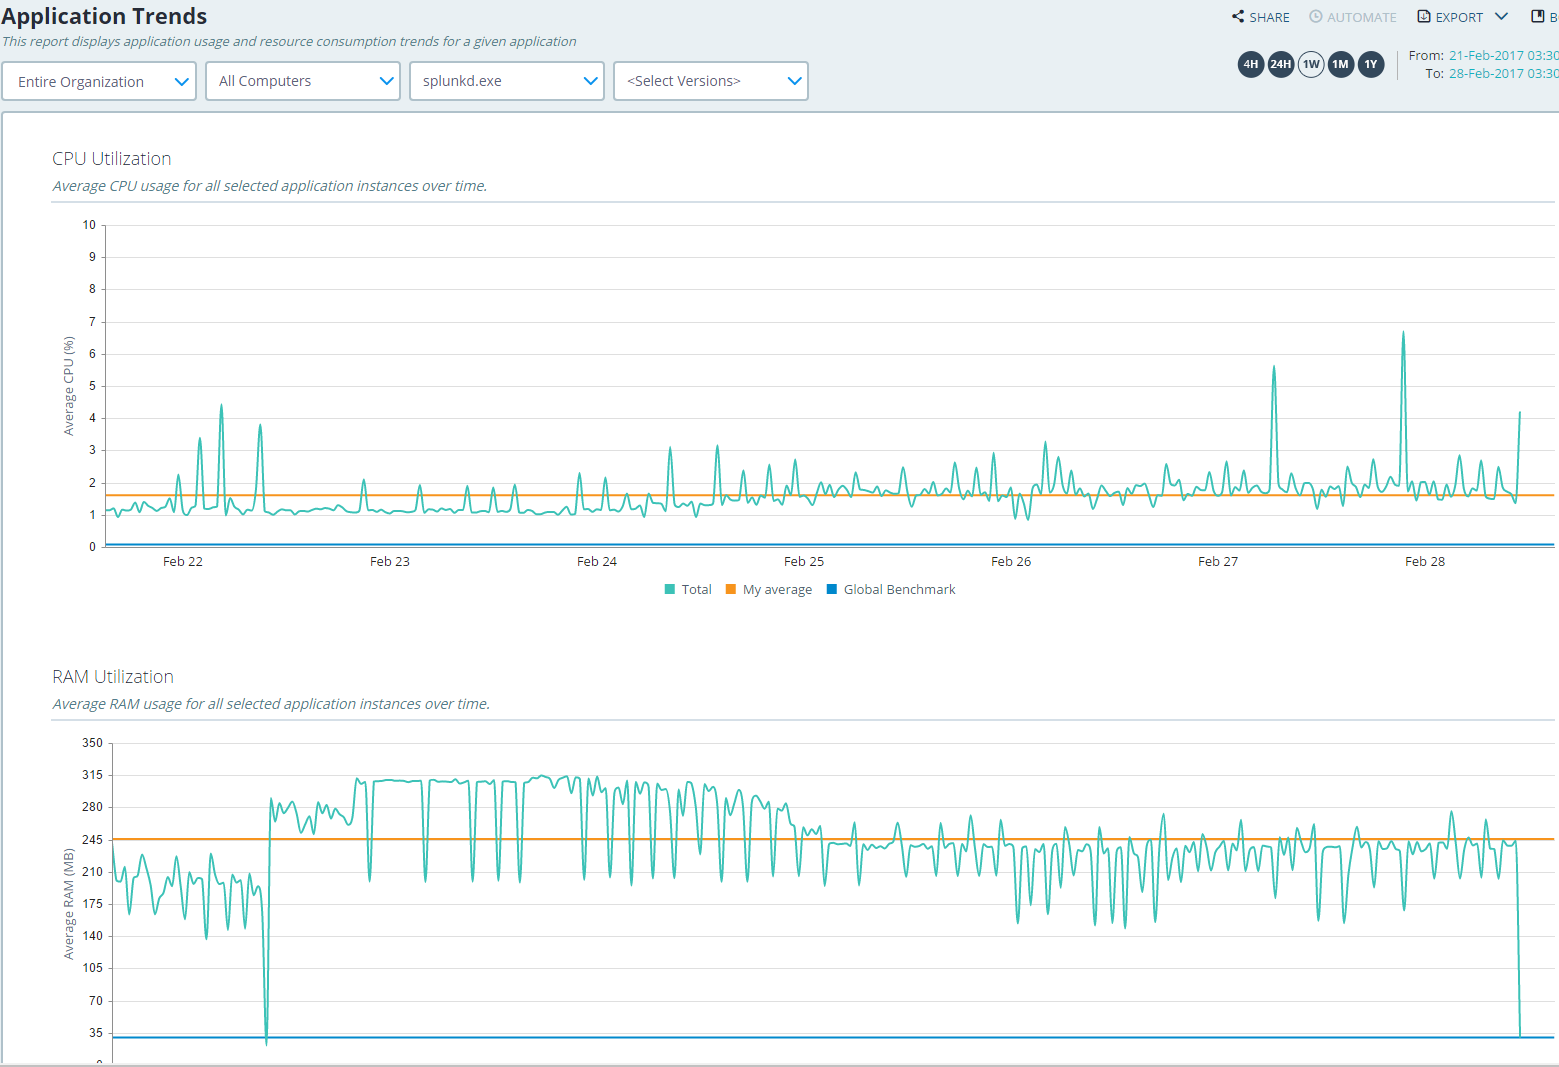Click the Average CPU (%) axis label
This screenshot has height=1067, width=1559.
pos(69,386)
